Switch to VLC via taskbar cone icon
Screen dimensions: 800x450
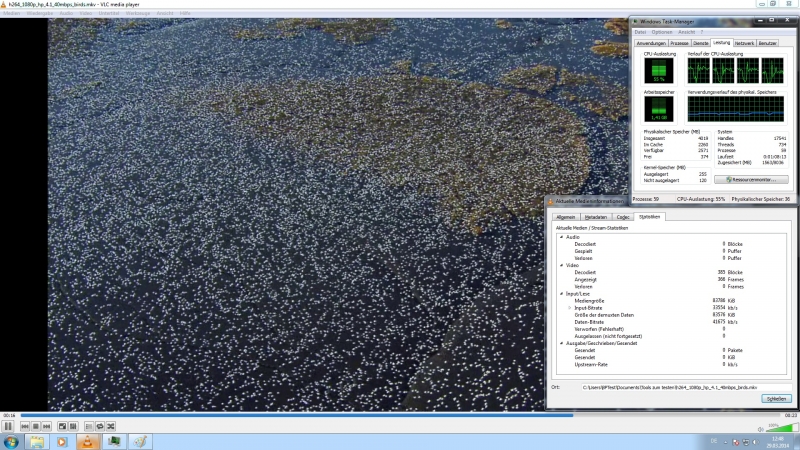coord(88,442)
